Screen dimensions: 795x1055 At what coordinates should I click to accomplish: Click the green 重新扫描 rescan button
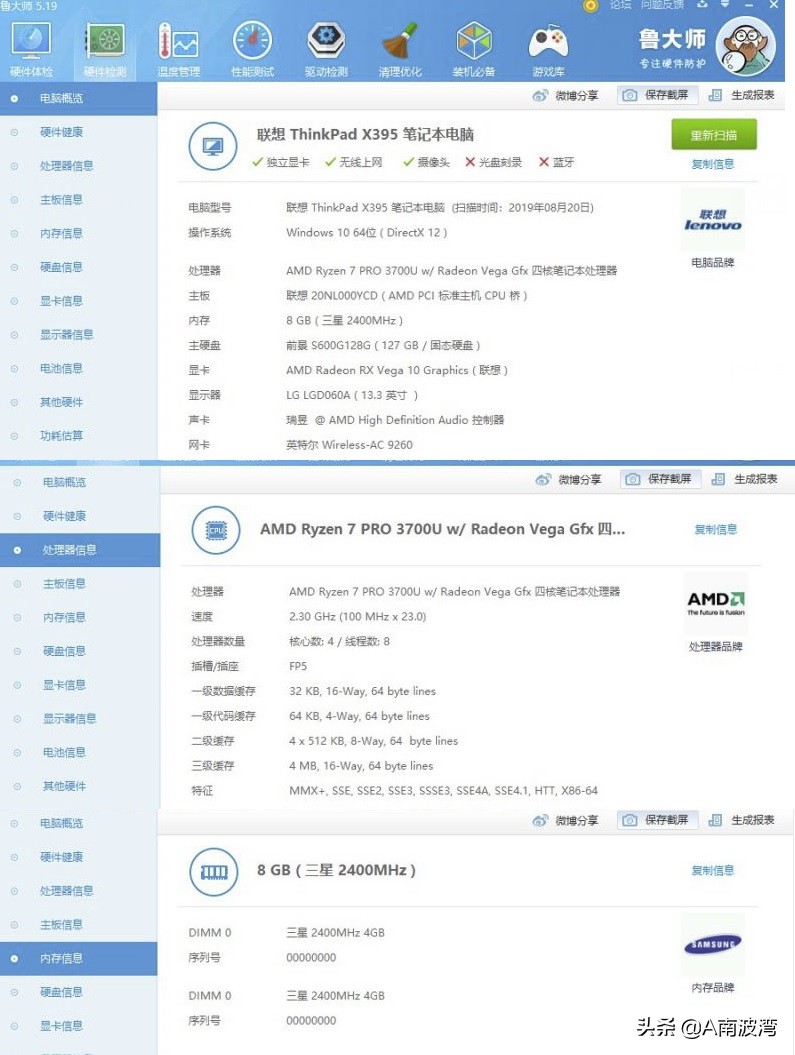click(714, 135)
